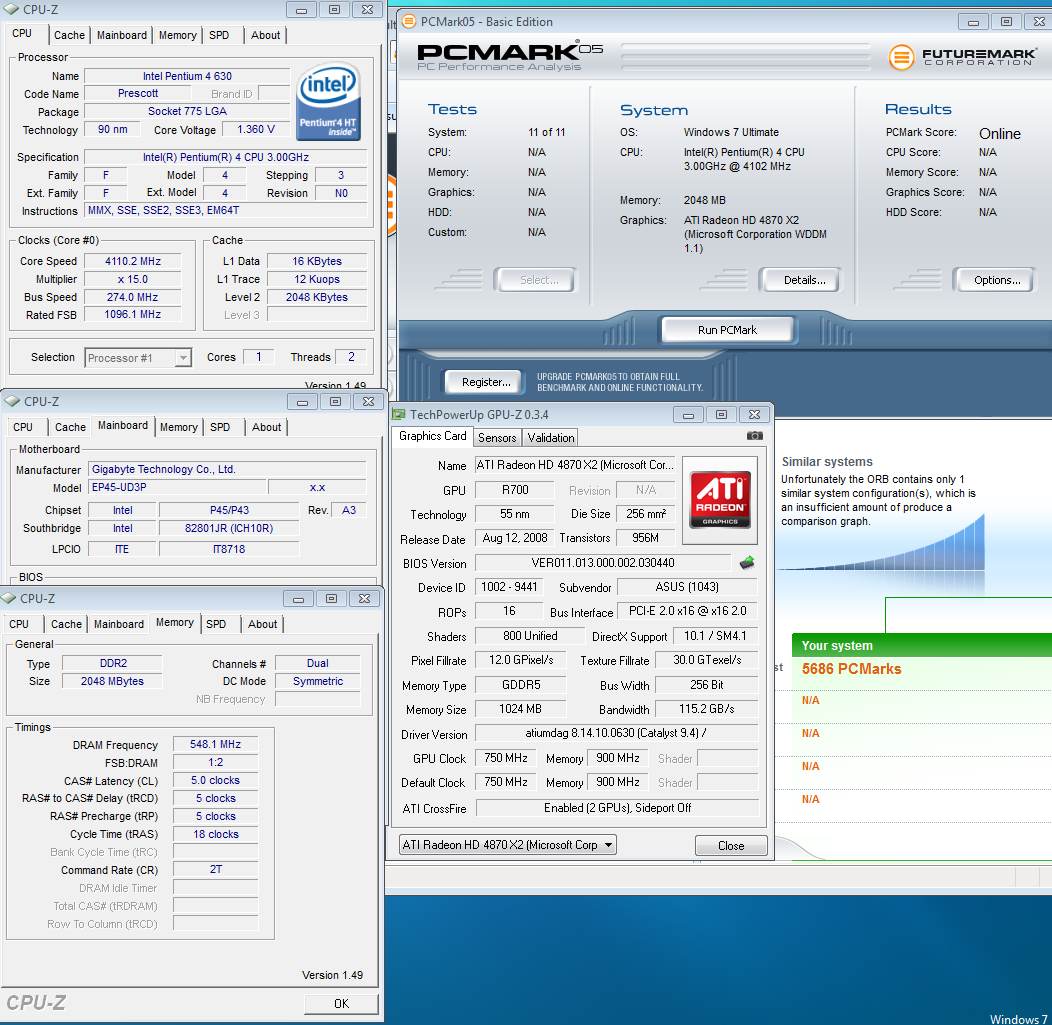Click the PCMark05 title bar icon
The image size is (1052, 1025).
408,21
